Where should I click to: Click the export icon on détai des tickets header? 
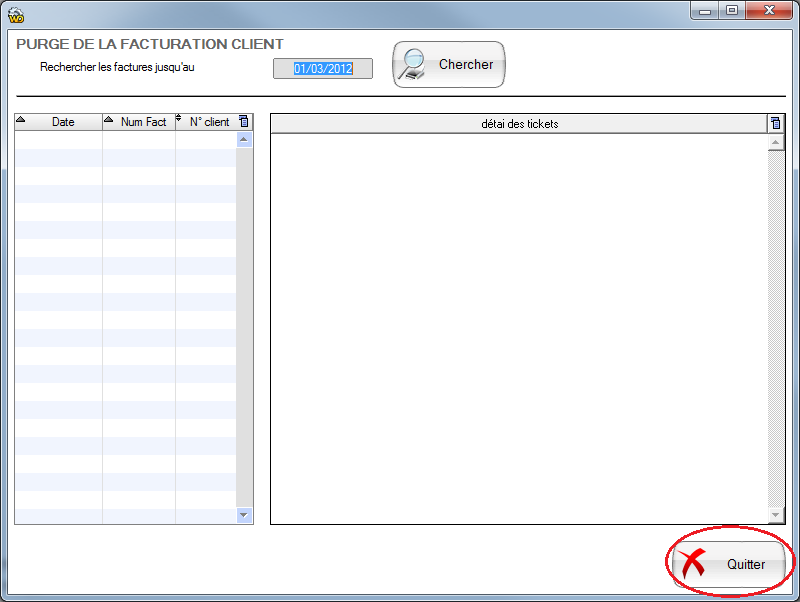coord(775,123)
